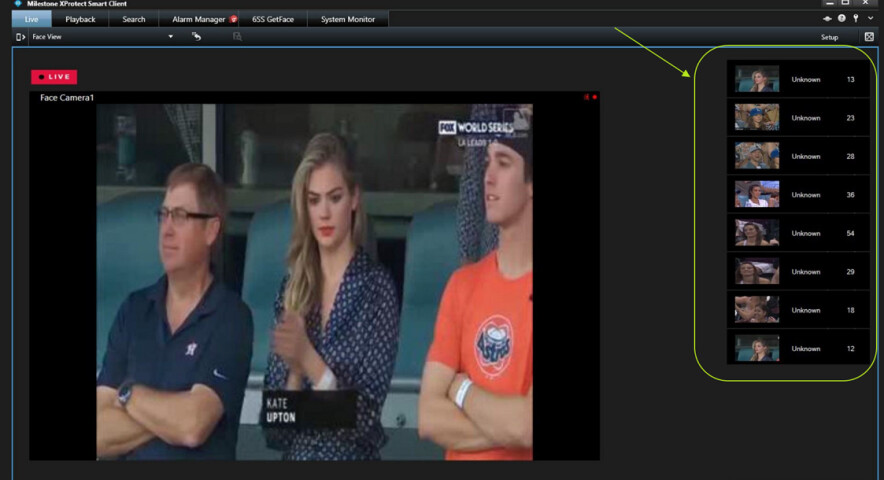This screenshot has width=884, height=480.
Task: Switch to the Playback tab
Action: pyautogui.click(x=80, y=19)
